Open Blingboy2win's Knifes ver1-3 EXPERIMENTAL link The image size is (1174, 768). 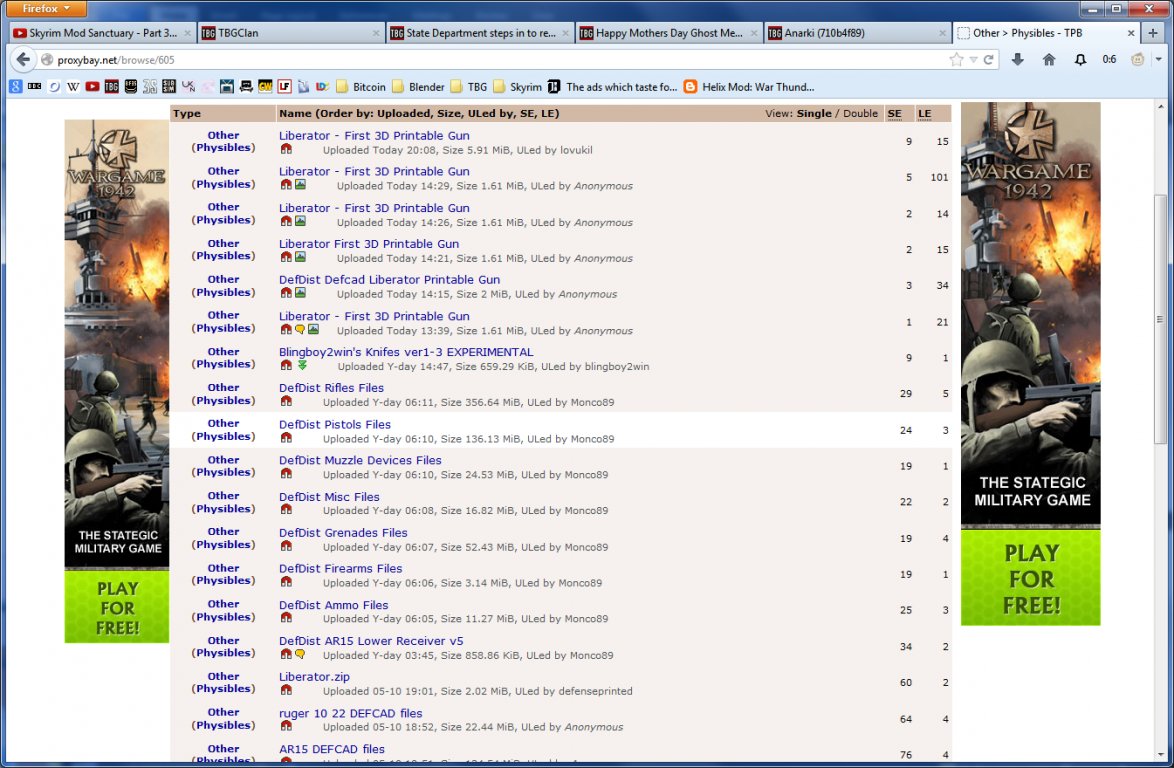(407, 352)
